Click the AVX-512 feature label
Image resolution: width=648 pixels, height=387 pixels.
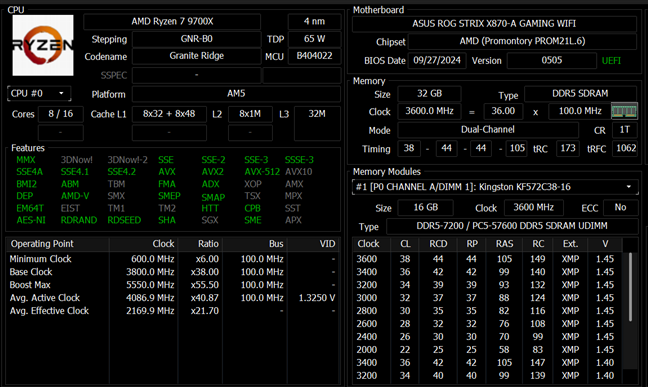tap(262, 172)
